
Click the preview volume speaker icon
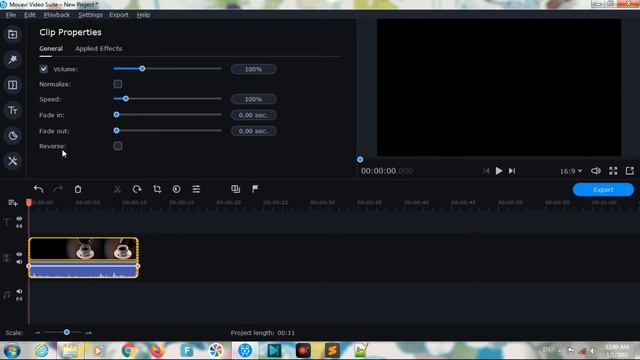click(x=596, y=171)
